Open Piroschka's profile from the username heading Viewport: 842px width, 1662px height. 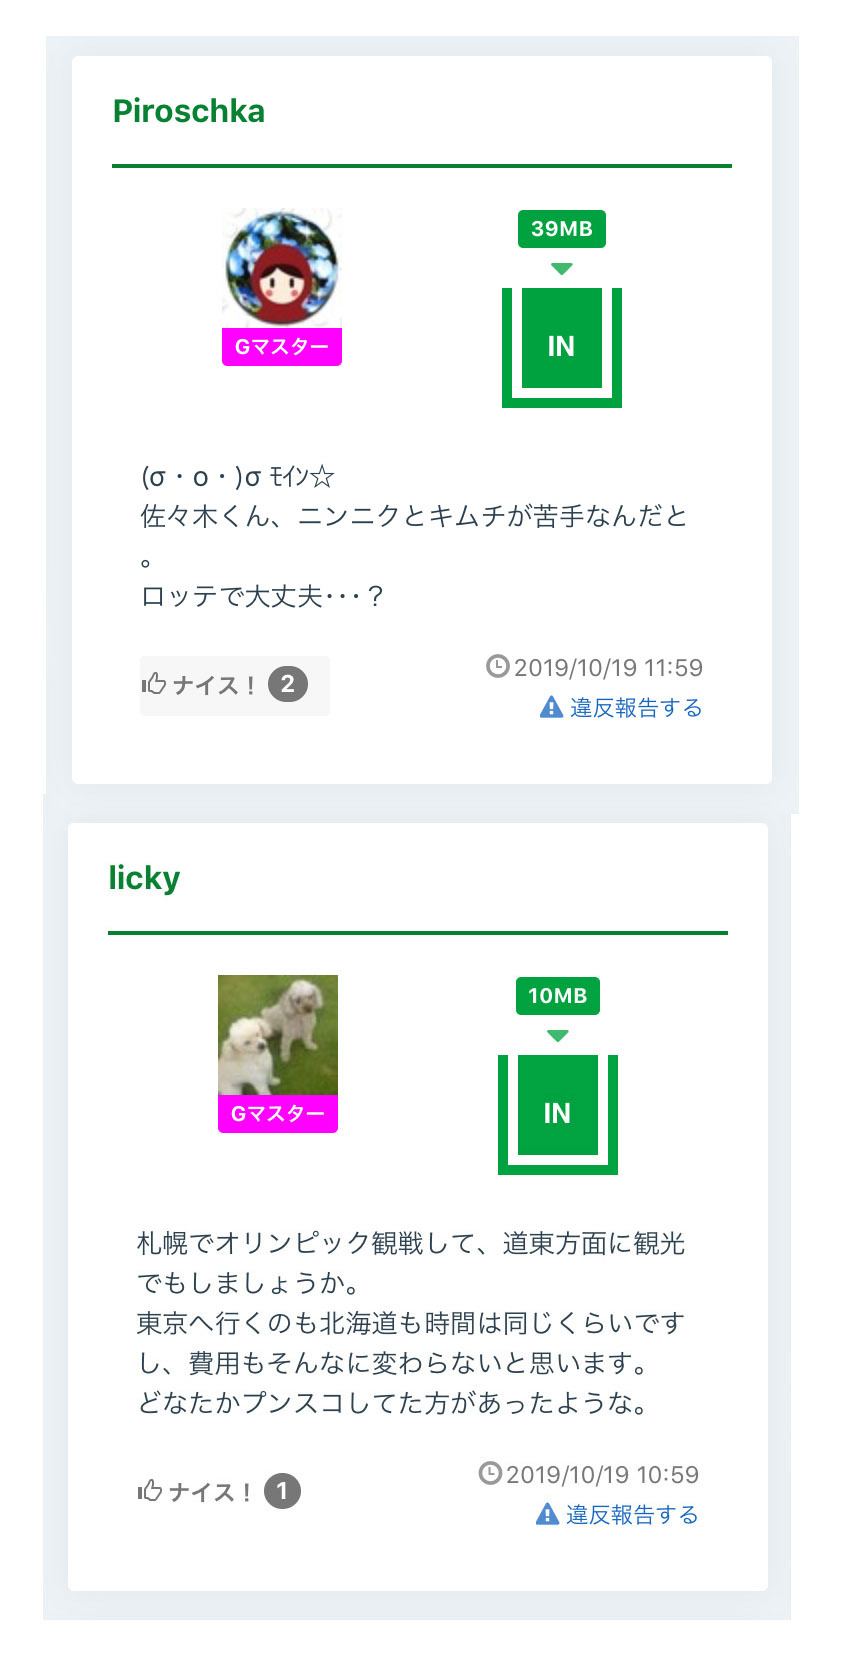coord(188,111)
